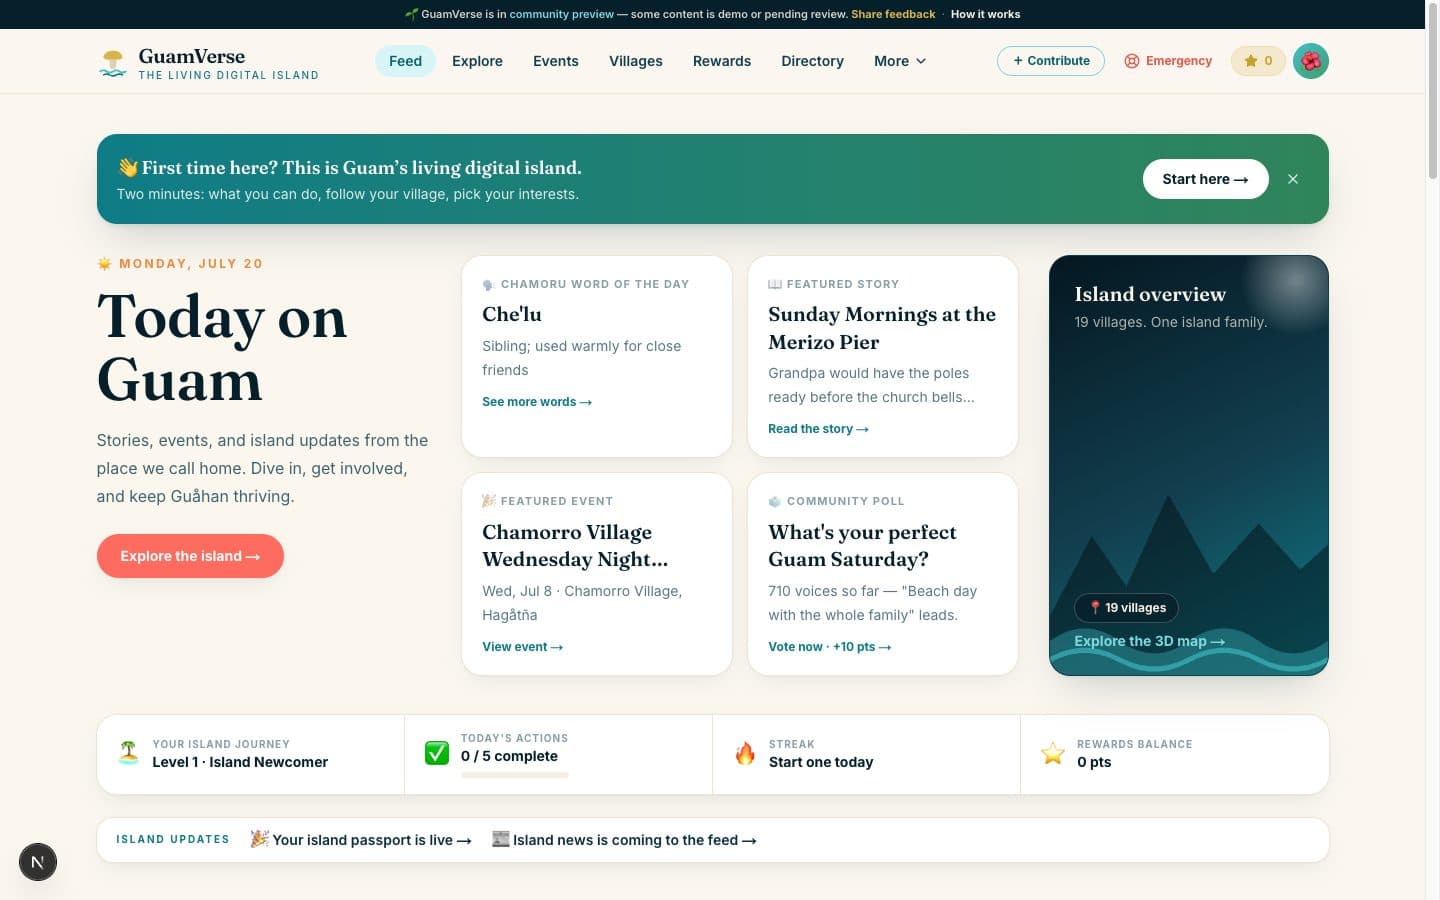Click the Next.js dev tools N icon
The image size is (1440, 900).
[x=38, y=862]
